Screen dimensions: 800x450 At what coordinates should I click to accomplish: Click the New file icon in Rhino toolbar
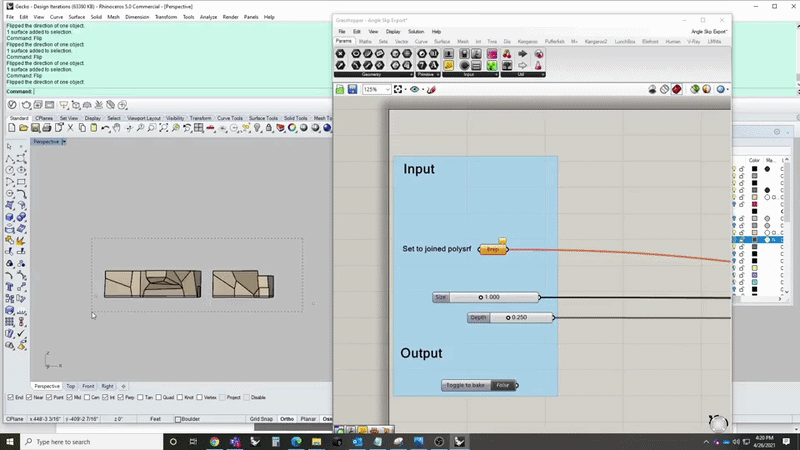click(12, 128)
